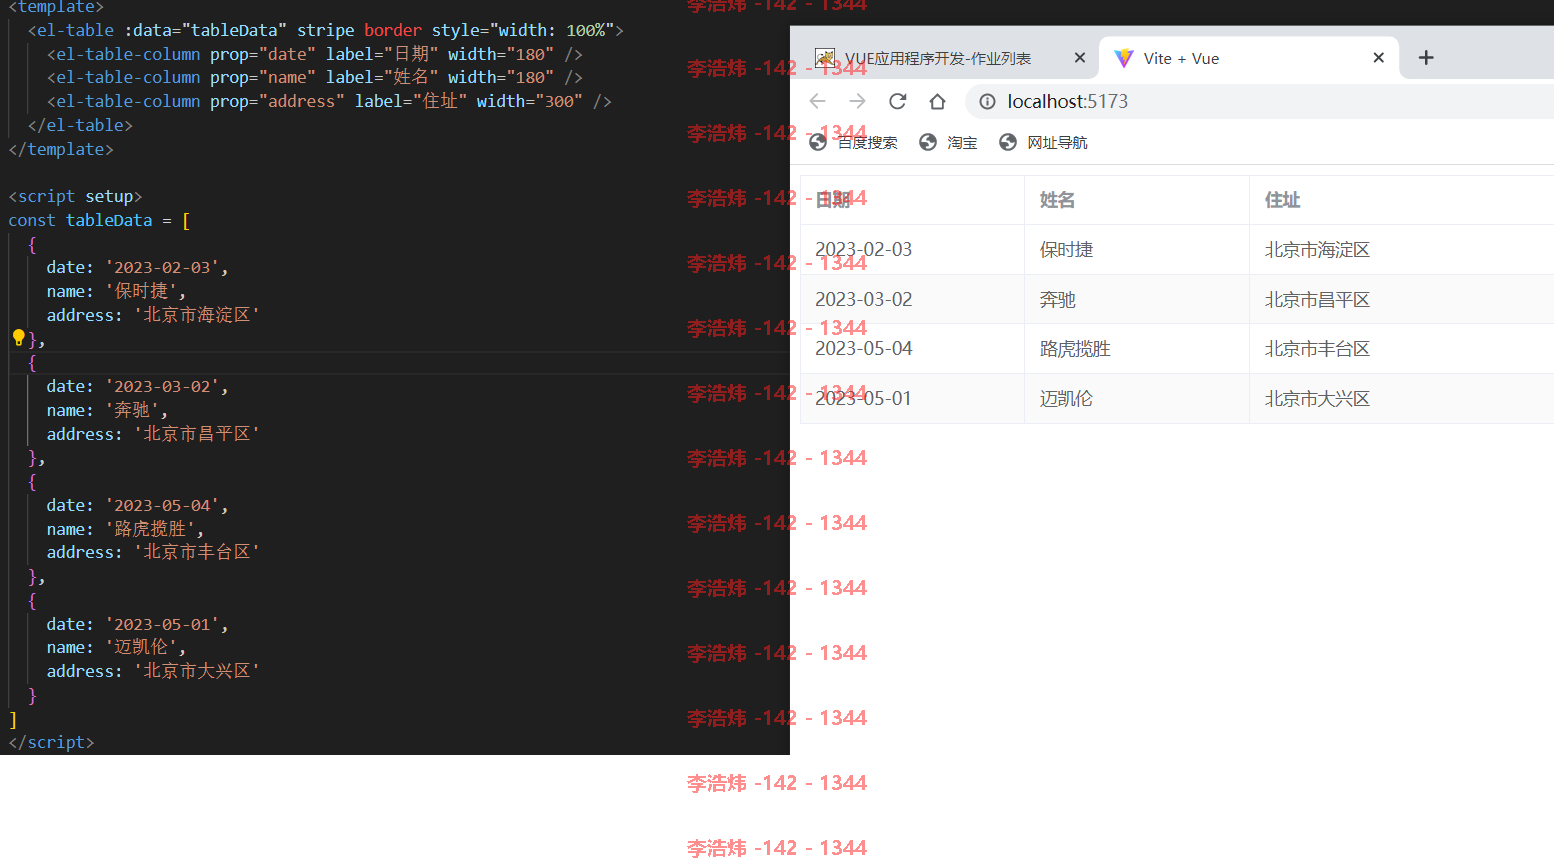This screenshot has height=864, width=1554.
Task: Select the 2023-03-02 date cell
Action: pyautogui.click(x=912, y=299)
